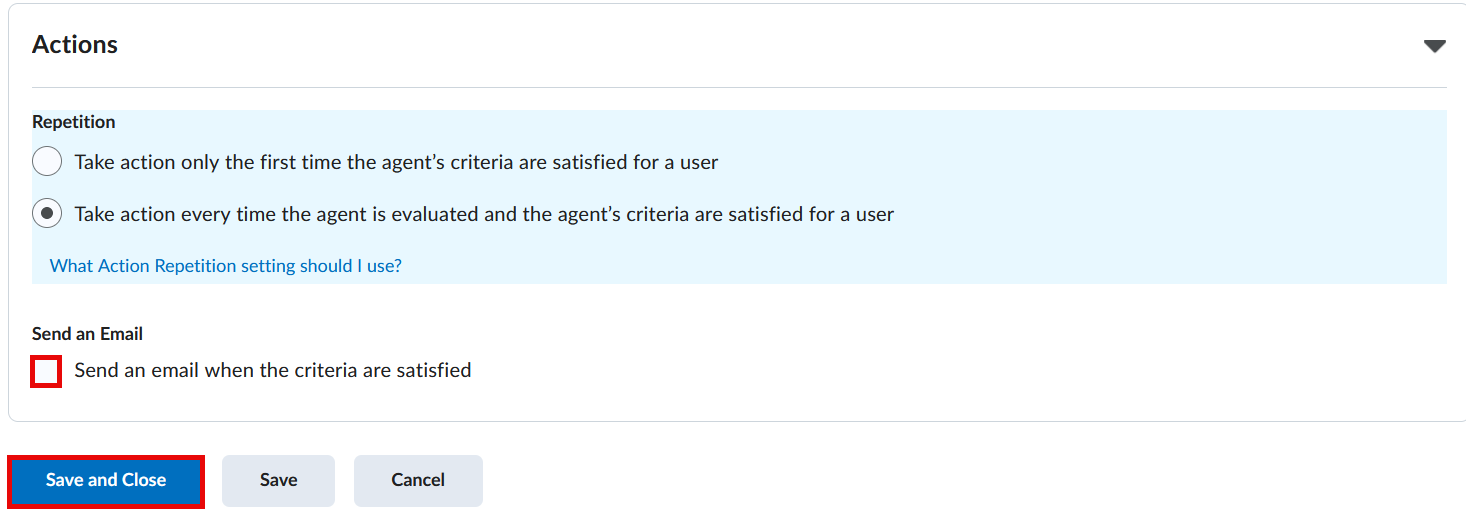Open "What Action Repetition setting should I use?" link
The width and height of the screenshot is (1466, 520).
pos(226,266)
